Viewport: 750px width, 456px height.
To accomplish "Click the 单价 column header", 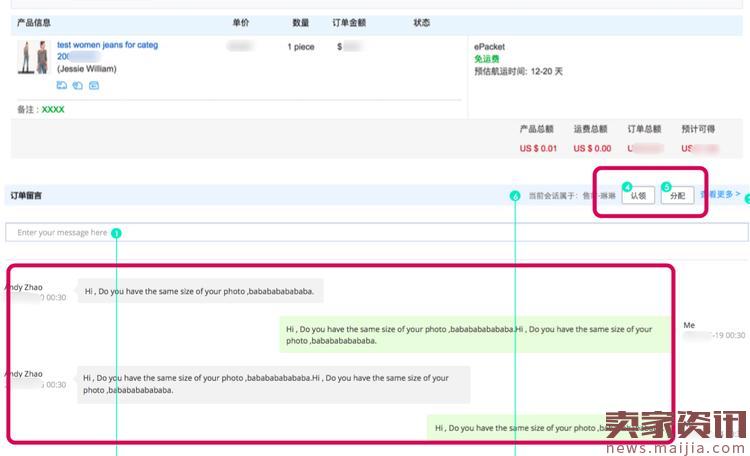I will (x=241, y=22).
